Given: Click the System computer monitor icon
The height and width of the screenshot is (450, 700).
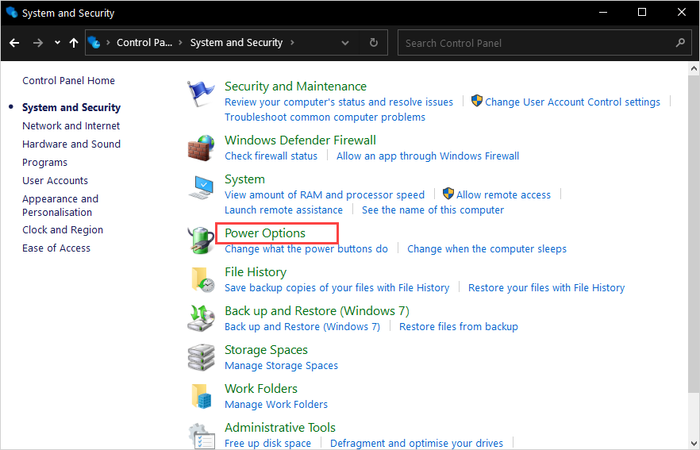Looking at the screenshot, I should [x=201, y=188].
